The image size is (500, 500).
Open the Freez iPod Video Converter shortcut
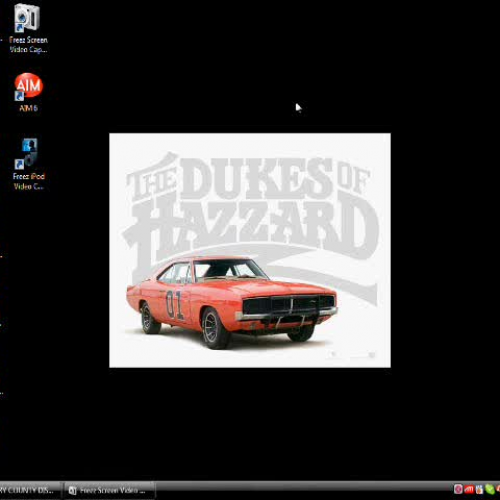tap(28, 164)
